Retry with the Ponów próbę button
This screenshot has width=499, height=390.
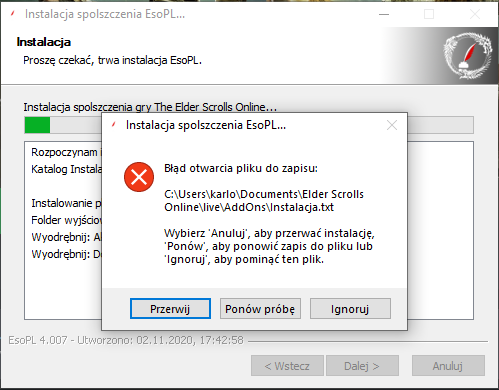260,309
